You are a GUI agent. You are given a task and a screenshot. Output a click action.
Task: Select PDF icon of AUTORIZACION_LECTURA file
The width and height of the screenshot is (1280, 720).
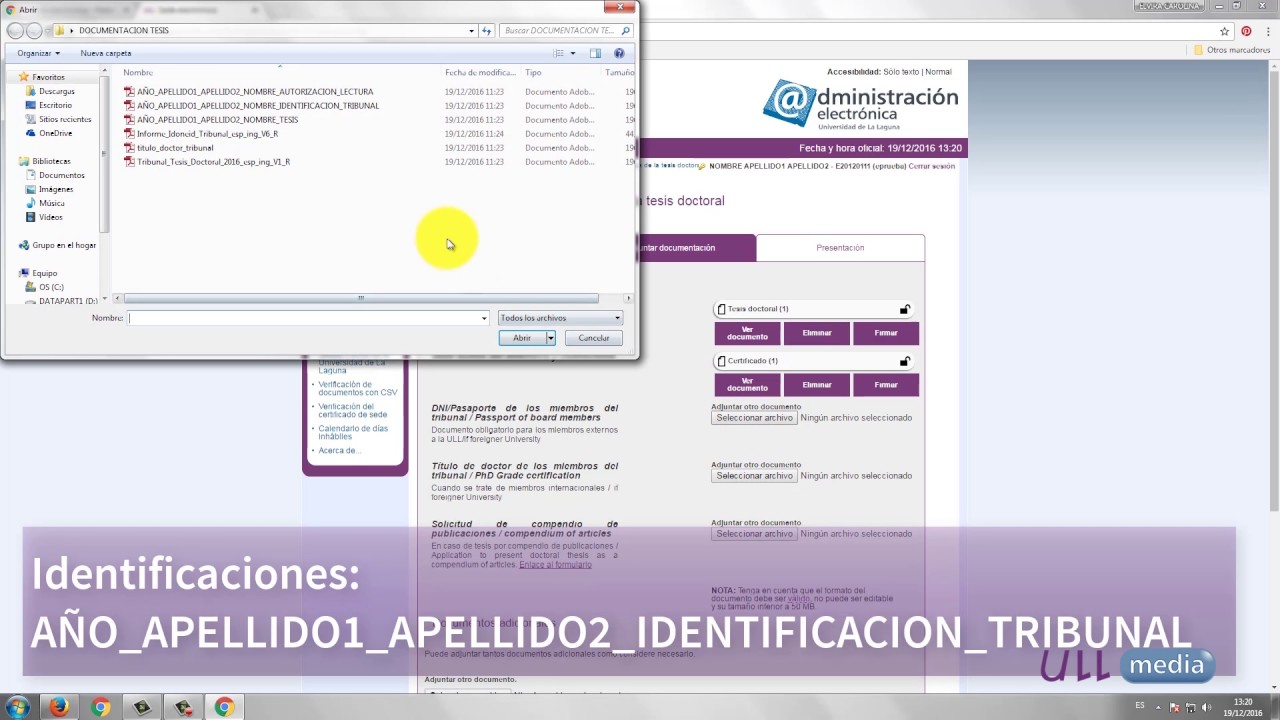pos(129,91)
